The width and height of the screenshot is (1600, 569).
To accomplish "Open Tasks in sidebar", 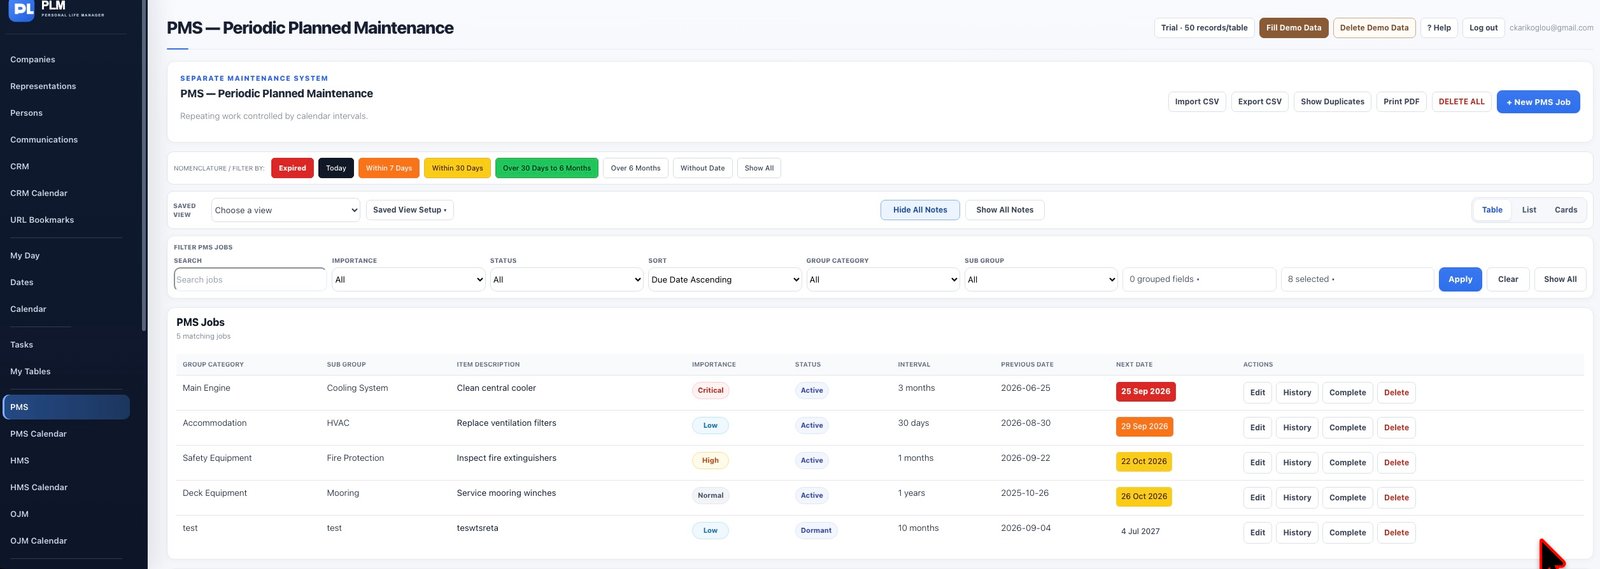I will (22, 345).
